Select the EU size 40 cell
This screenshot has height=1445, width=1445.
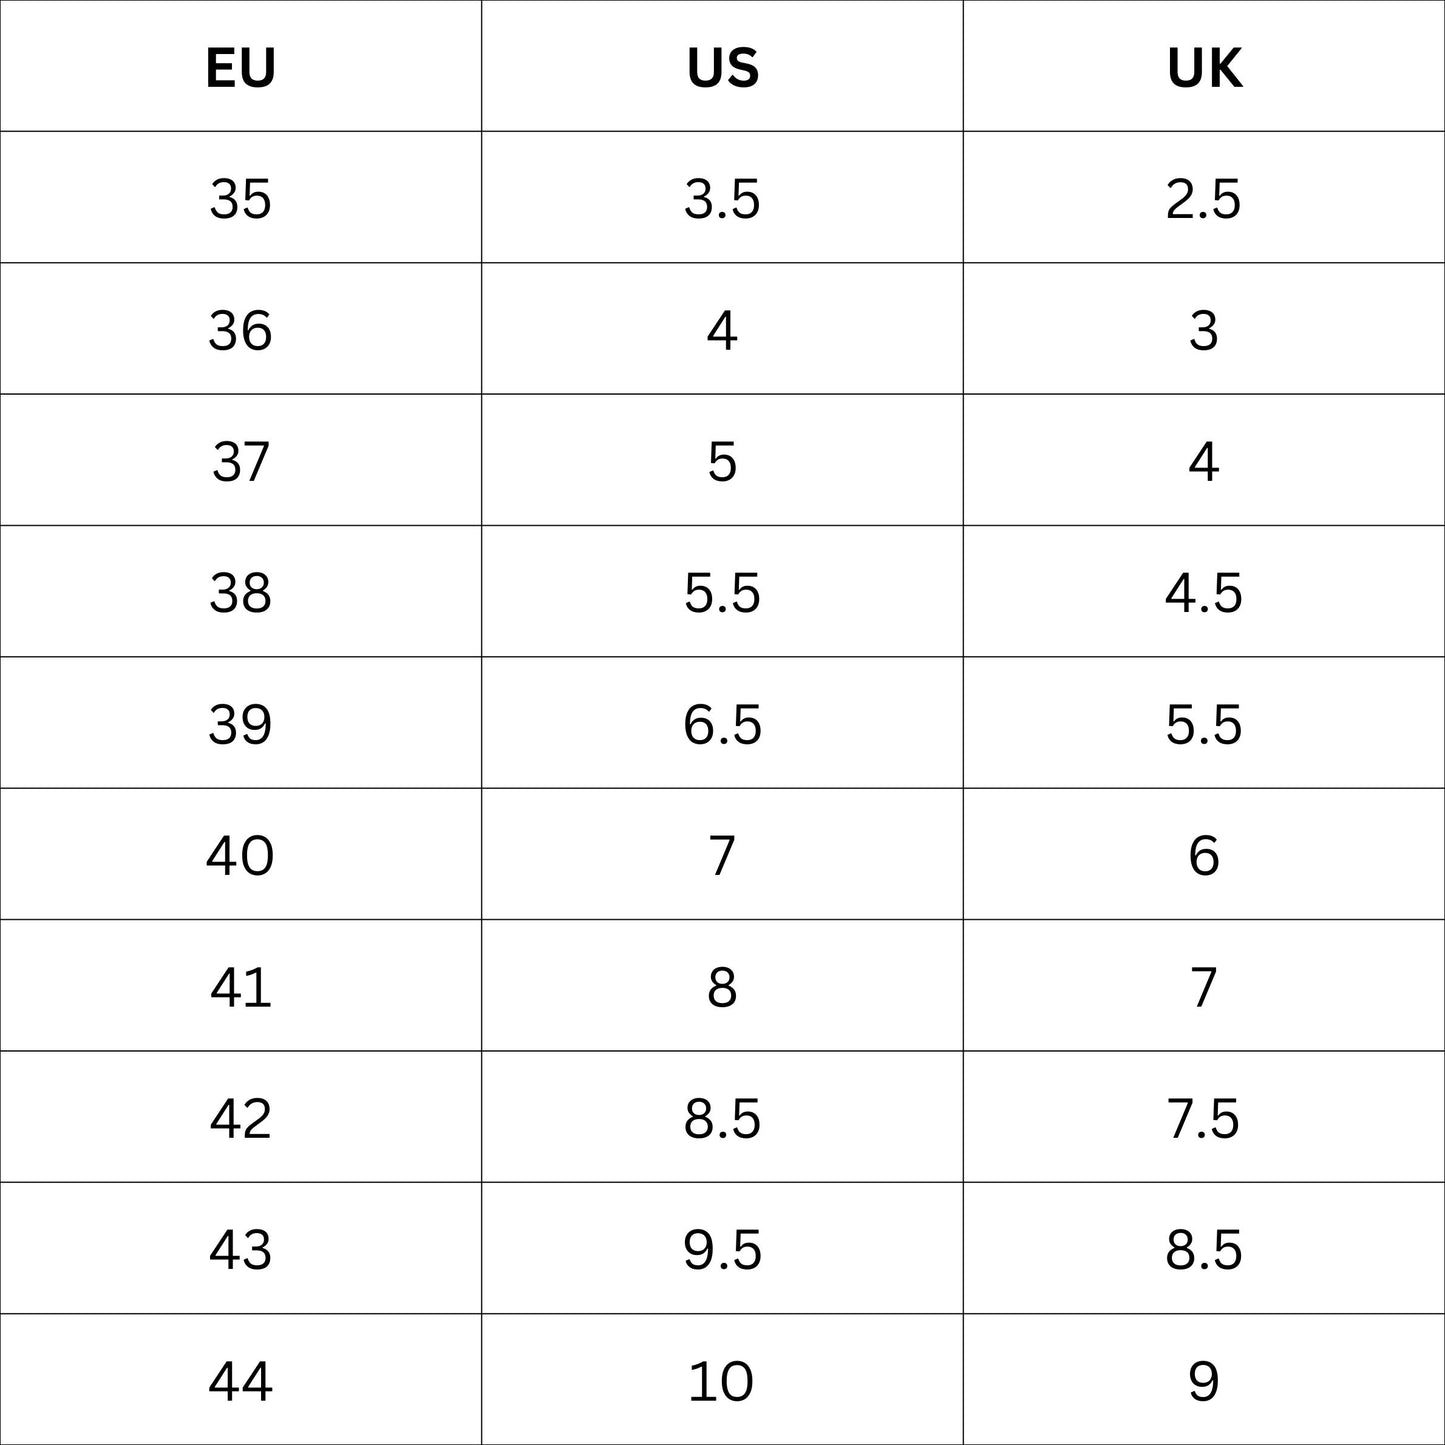click(240, 855)
